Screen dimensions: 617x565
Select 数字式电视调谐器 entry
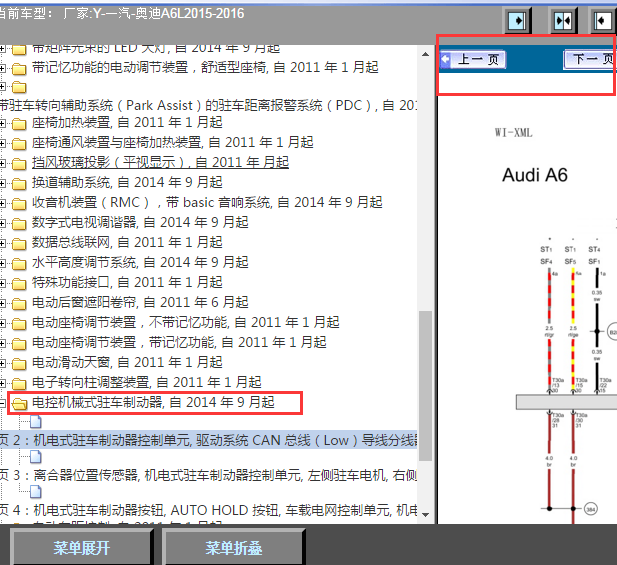[x=140, y=222]
